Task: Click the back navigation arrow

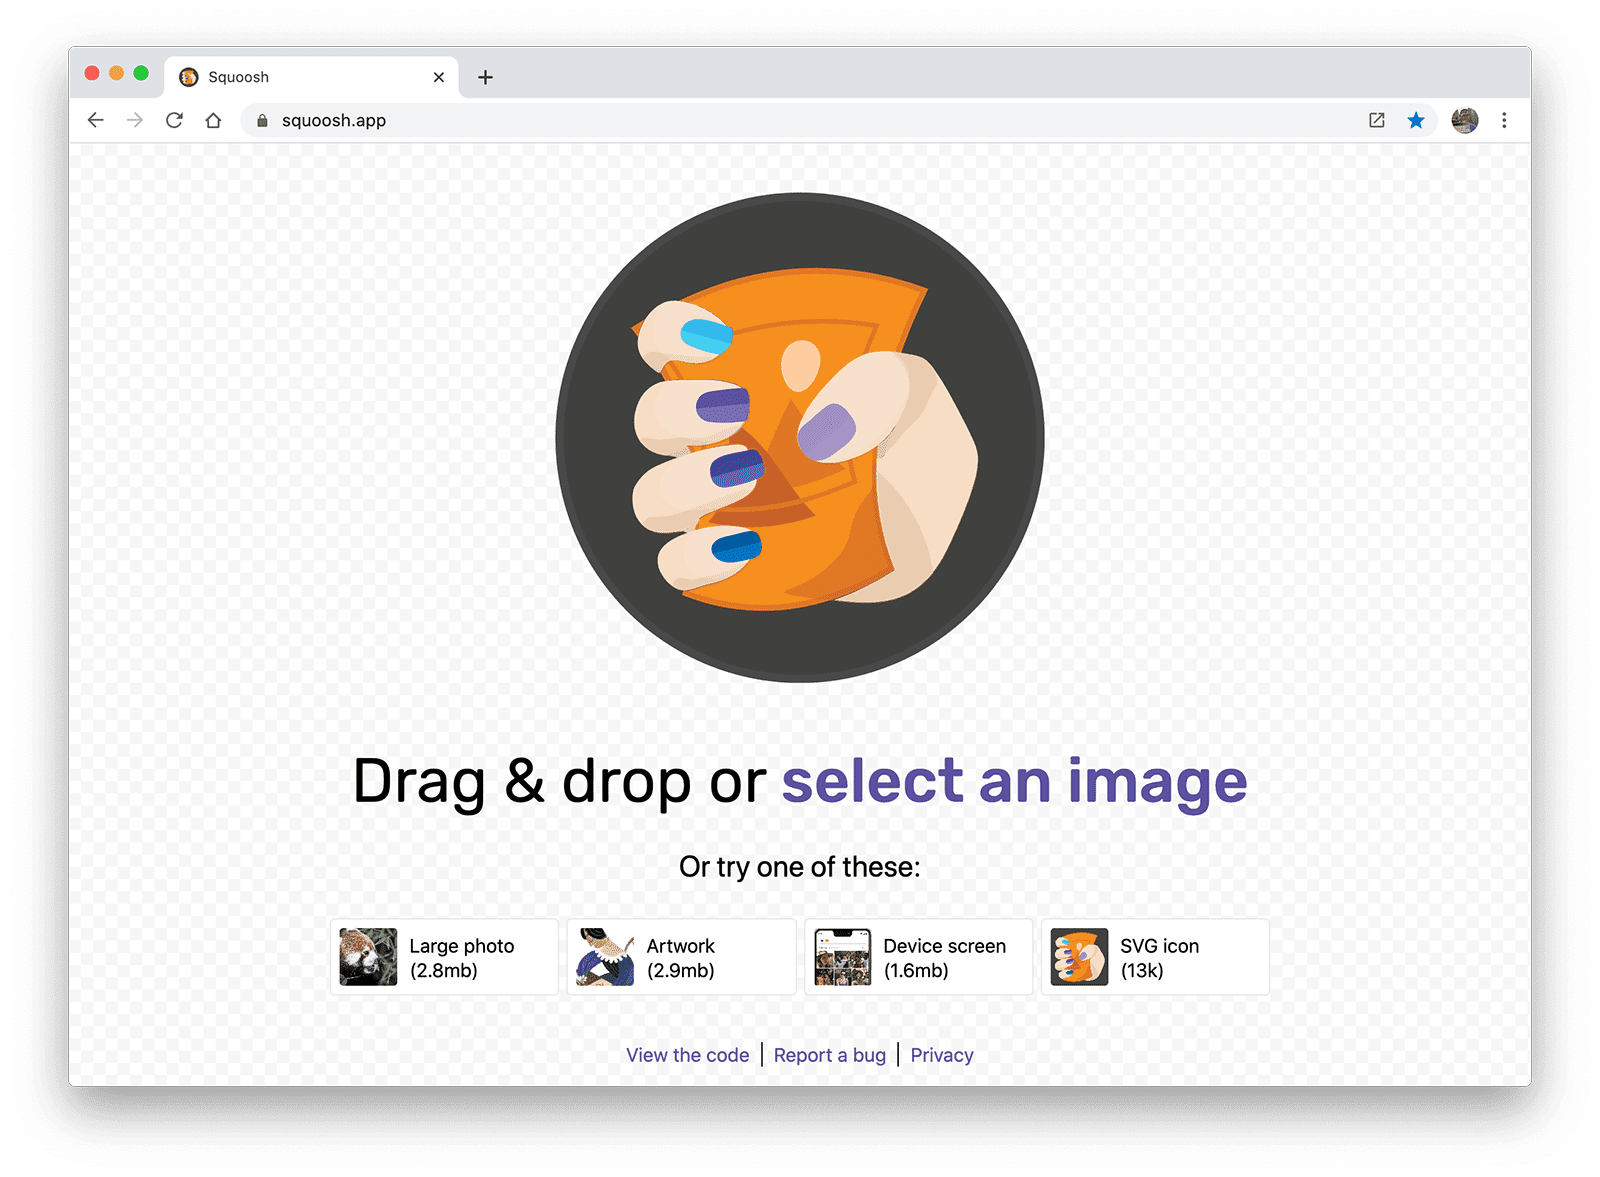Action: pos(95,120)
